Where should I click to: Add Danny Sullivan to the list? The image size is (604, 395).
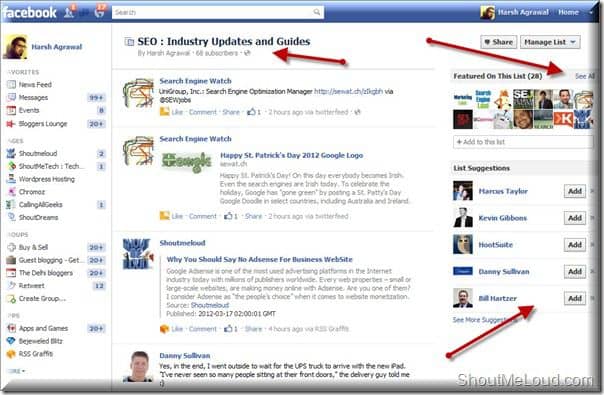pyautogui.click(x=575, y=272)
